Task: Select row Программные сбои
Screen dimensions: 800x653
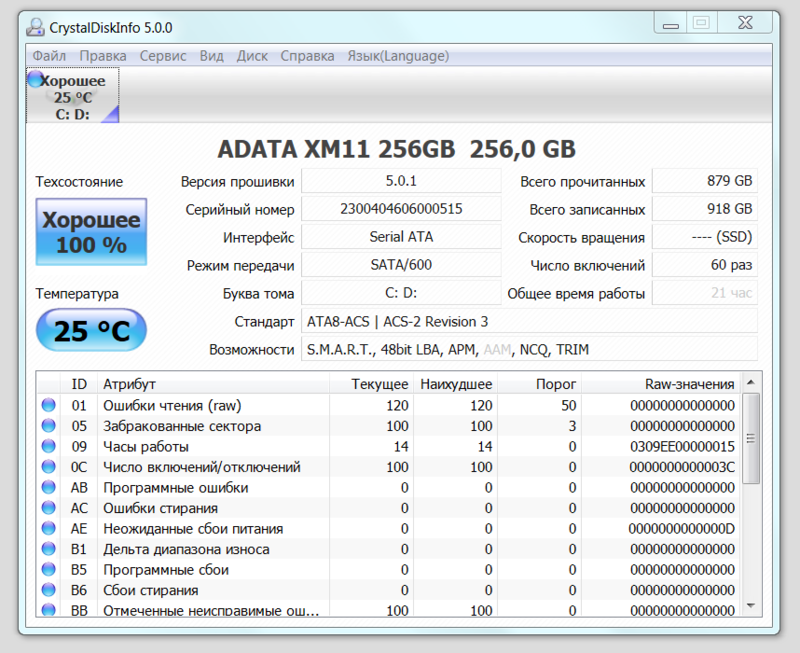Action: coord(389,569)
